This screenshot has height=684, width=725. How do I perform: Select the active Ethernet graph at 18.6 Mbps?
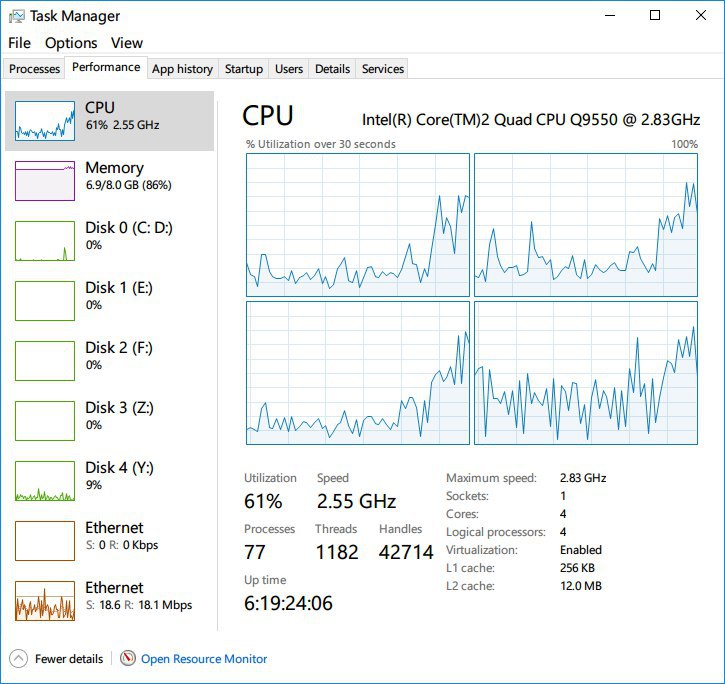click(x=45, y=600)
